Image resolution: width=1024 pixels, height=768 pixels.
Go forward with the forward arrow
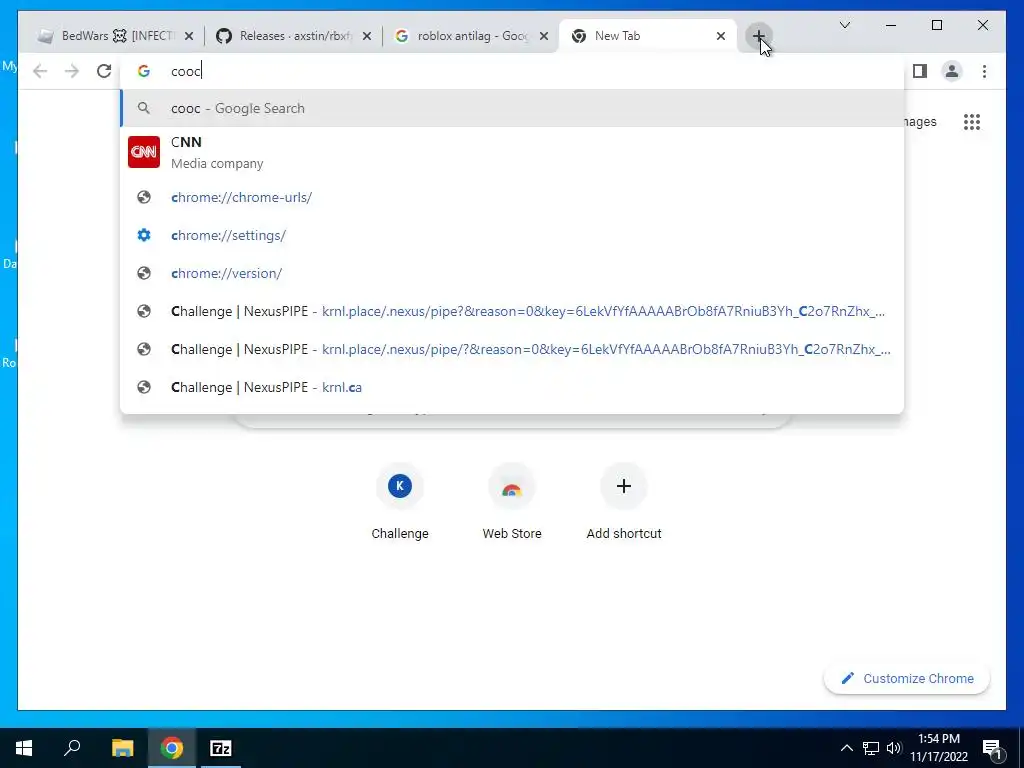tap(72, 71)
